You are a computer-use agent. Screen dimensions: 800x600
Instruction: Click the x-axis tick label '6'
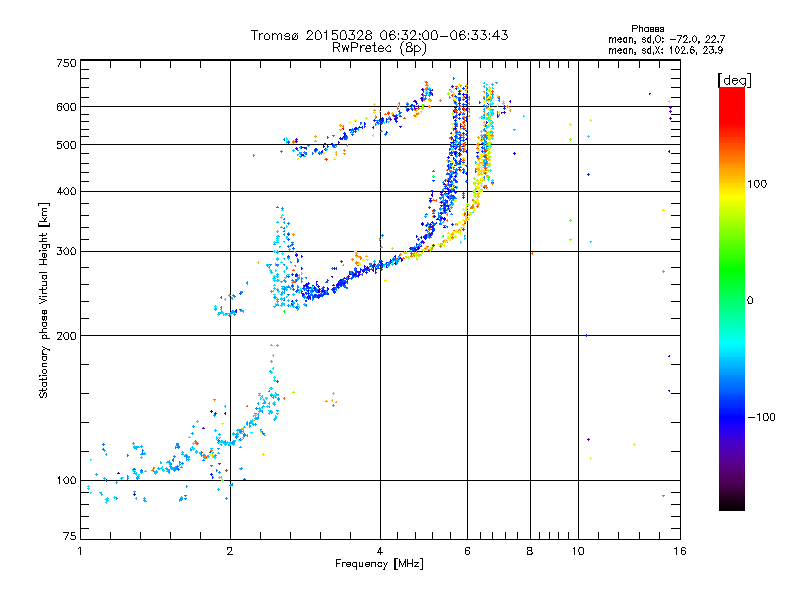pyautogui.click(x=467, y=551)
